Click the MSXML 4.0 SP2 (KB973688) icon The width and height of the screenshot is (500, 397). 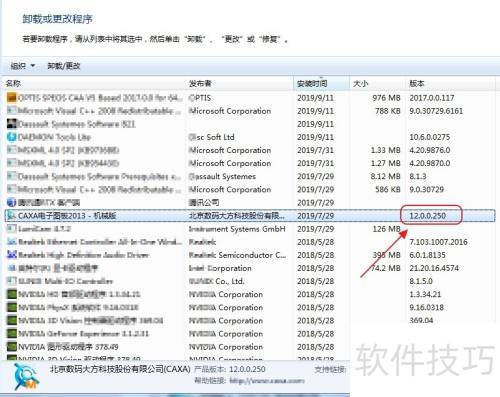click(x=12, y=150)
